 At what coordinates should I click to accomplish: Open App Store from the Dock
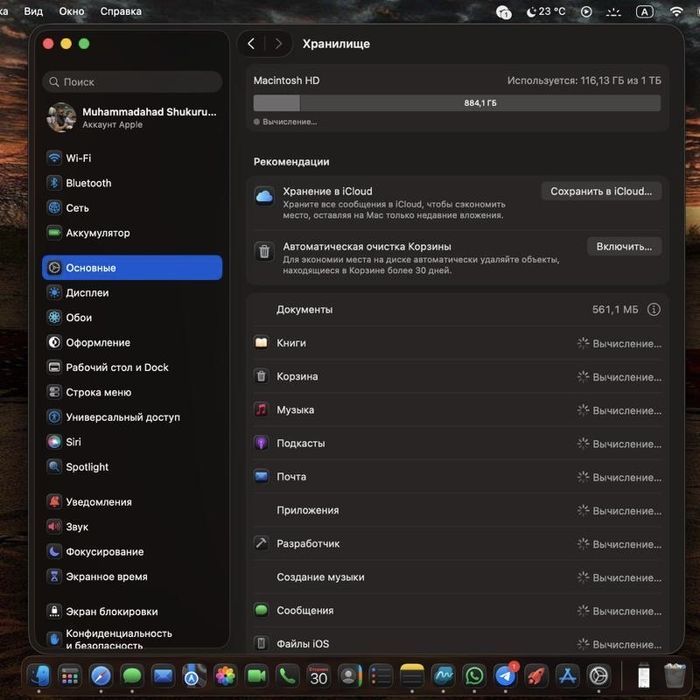567,676
